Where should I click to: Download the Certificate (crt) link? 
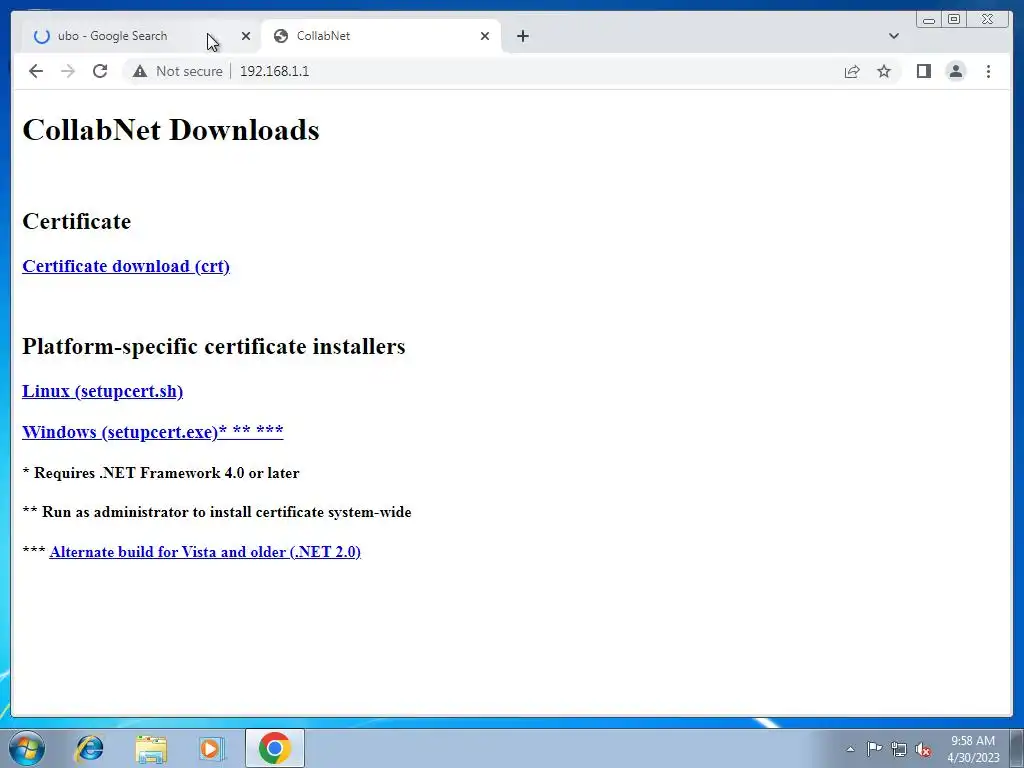(x=126, y=266)
